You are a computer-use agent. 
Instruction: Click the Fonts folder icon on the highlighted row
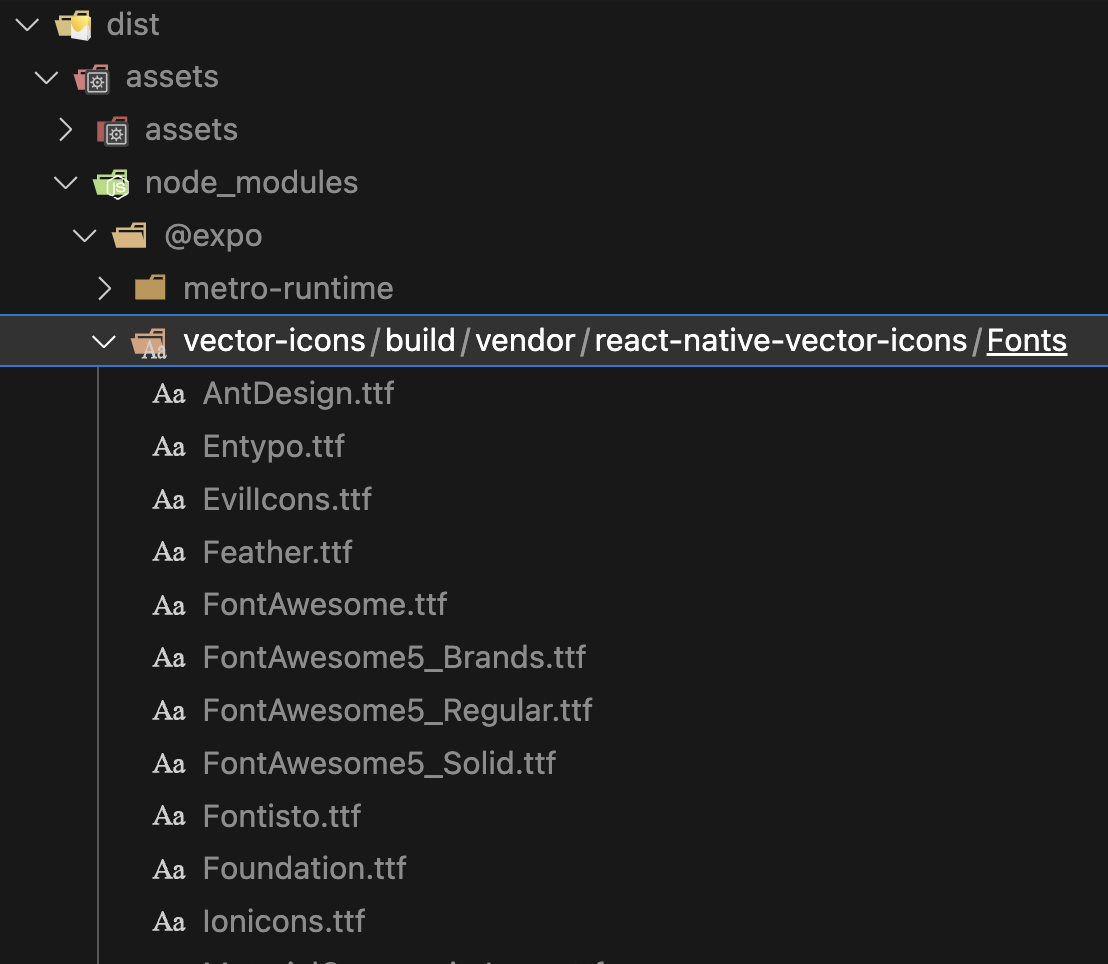coord(149,341)
